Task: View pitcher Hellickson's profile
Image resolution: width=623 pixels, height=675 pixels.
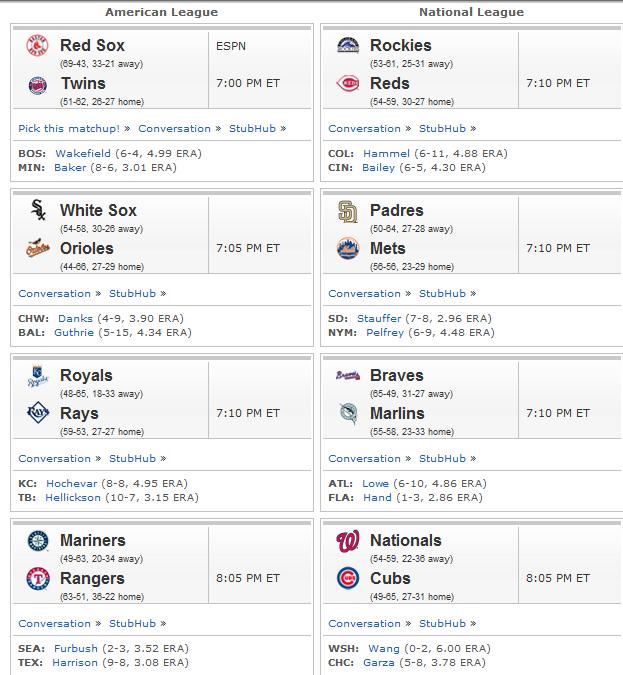Action: [73, 497]
